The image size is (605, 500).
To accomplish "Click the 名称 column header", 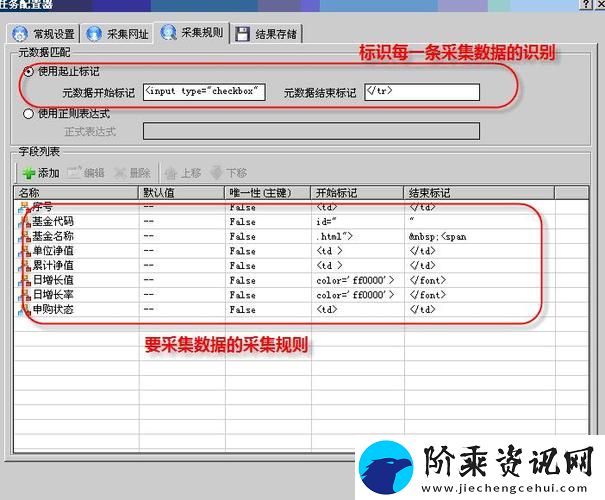I will click(x=76, y=193).
